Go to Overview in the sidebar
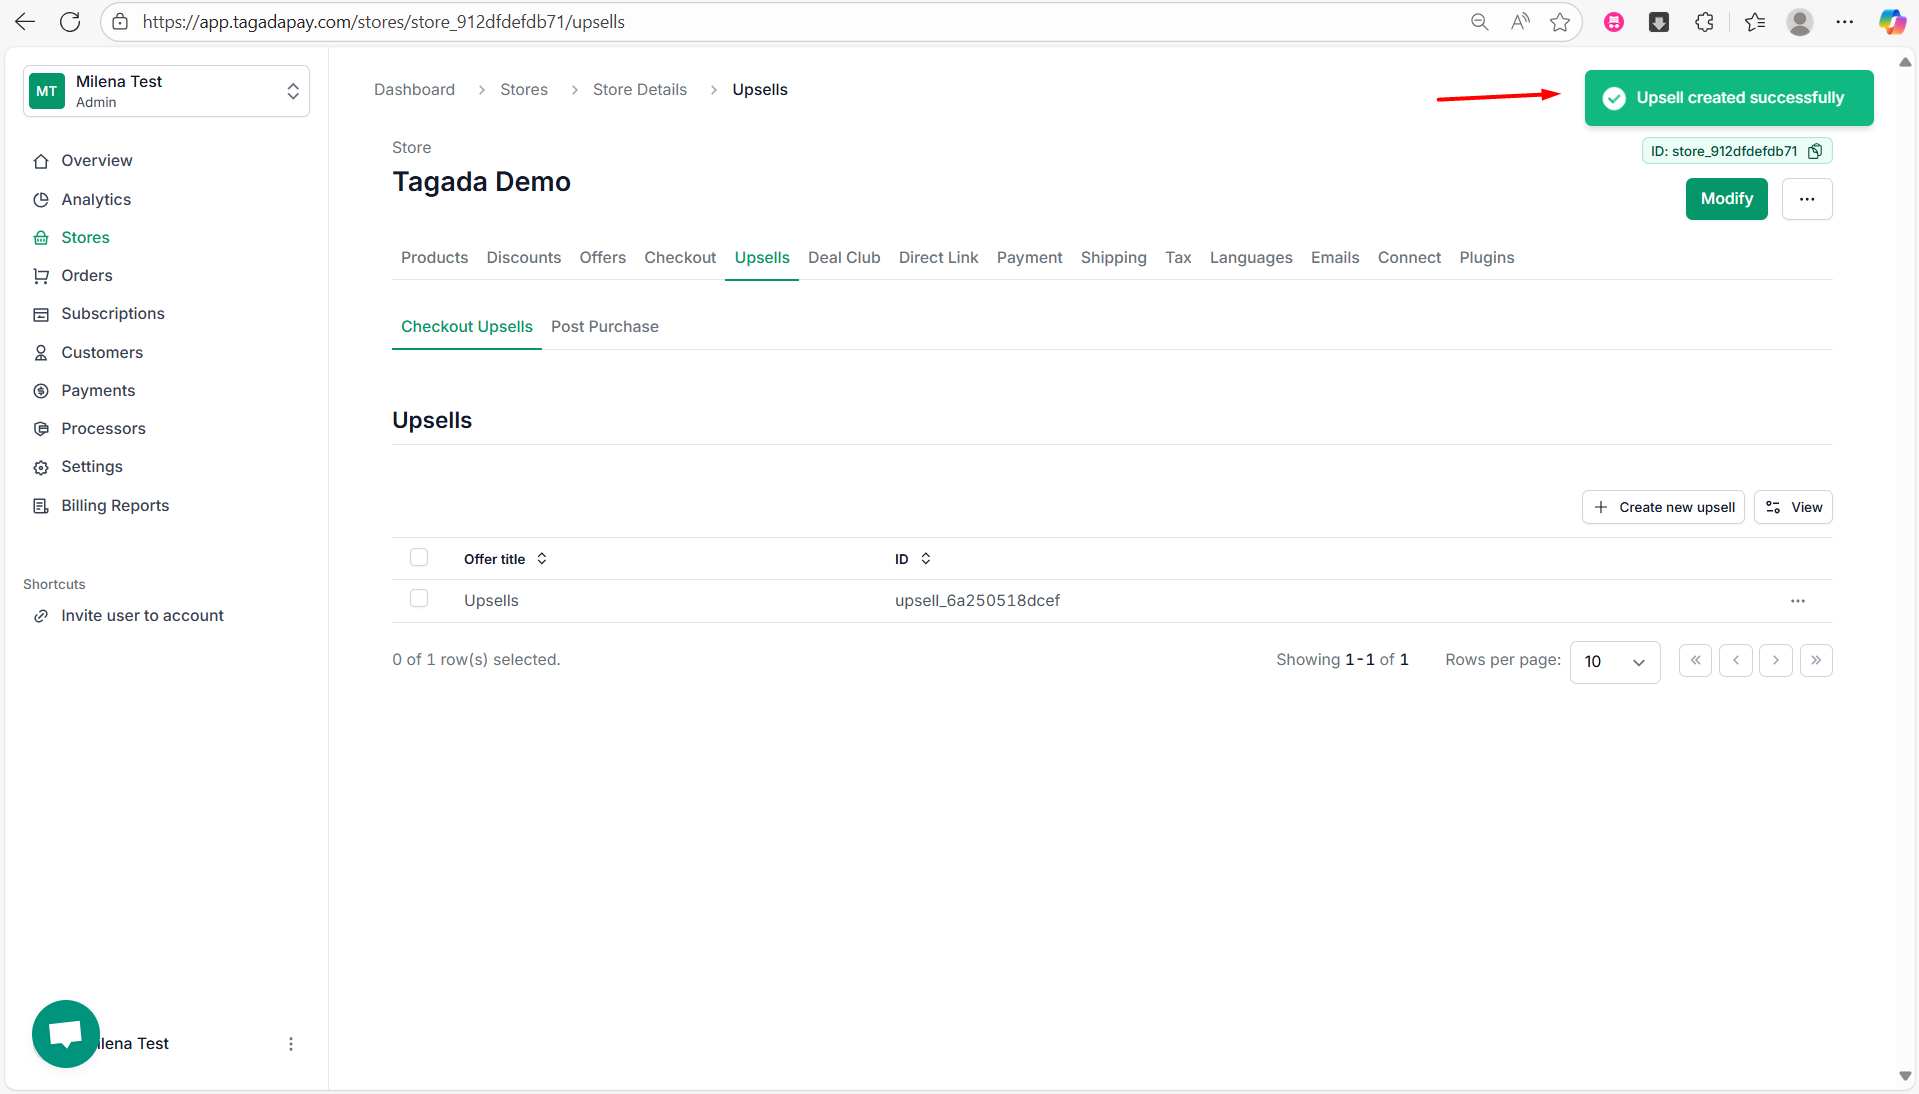Screen dimensions: 1919x1094 [x=96, y=160]
